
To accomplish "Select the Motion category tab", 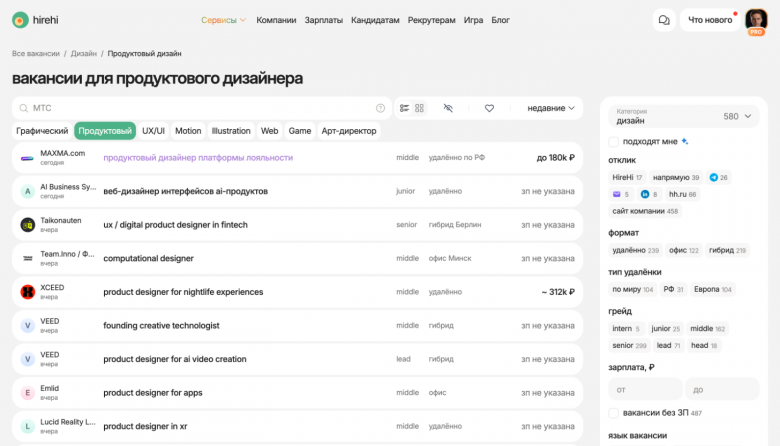I will [188, 131].
